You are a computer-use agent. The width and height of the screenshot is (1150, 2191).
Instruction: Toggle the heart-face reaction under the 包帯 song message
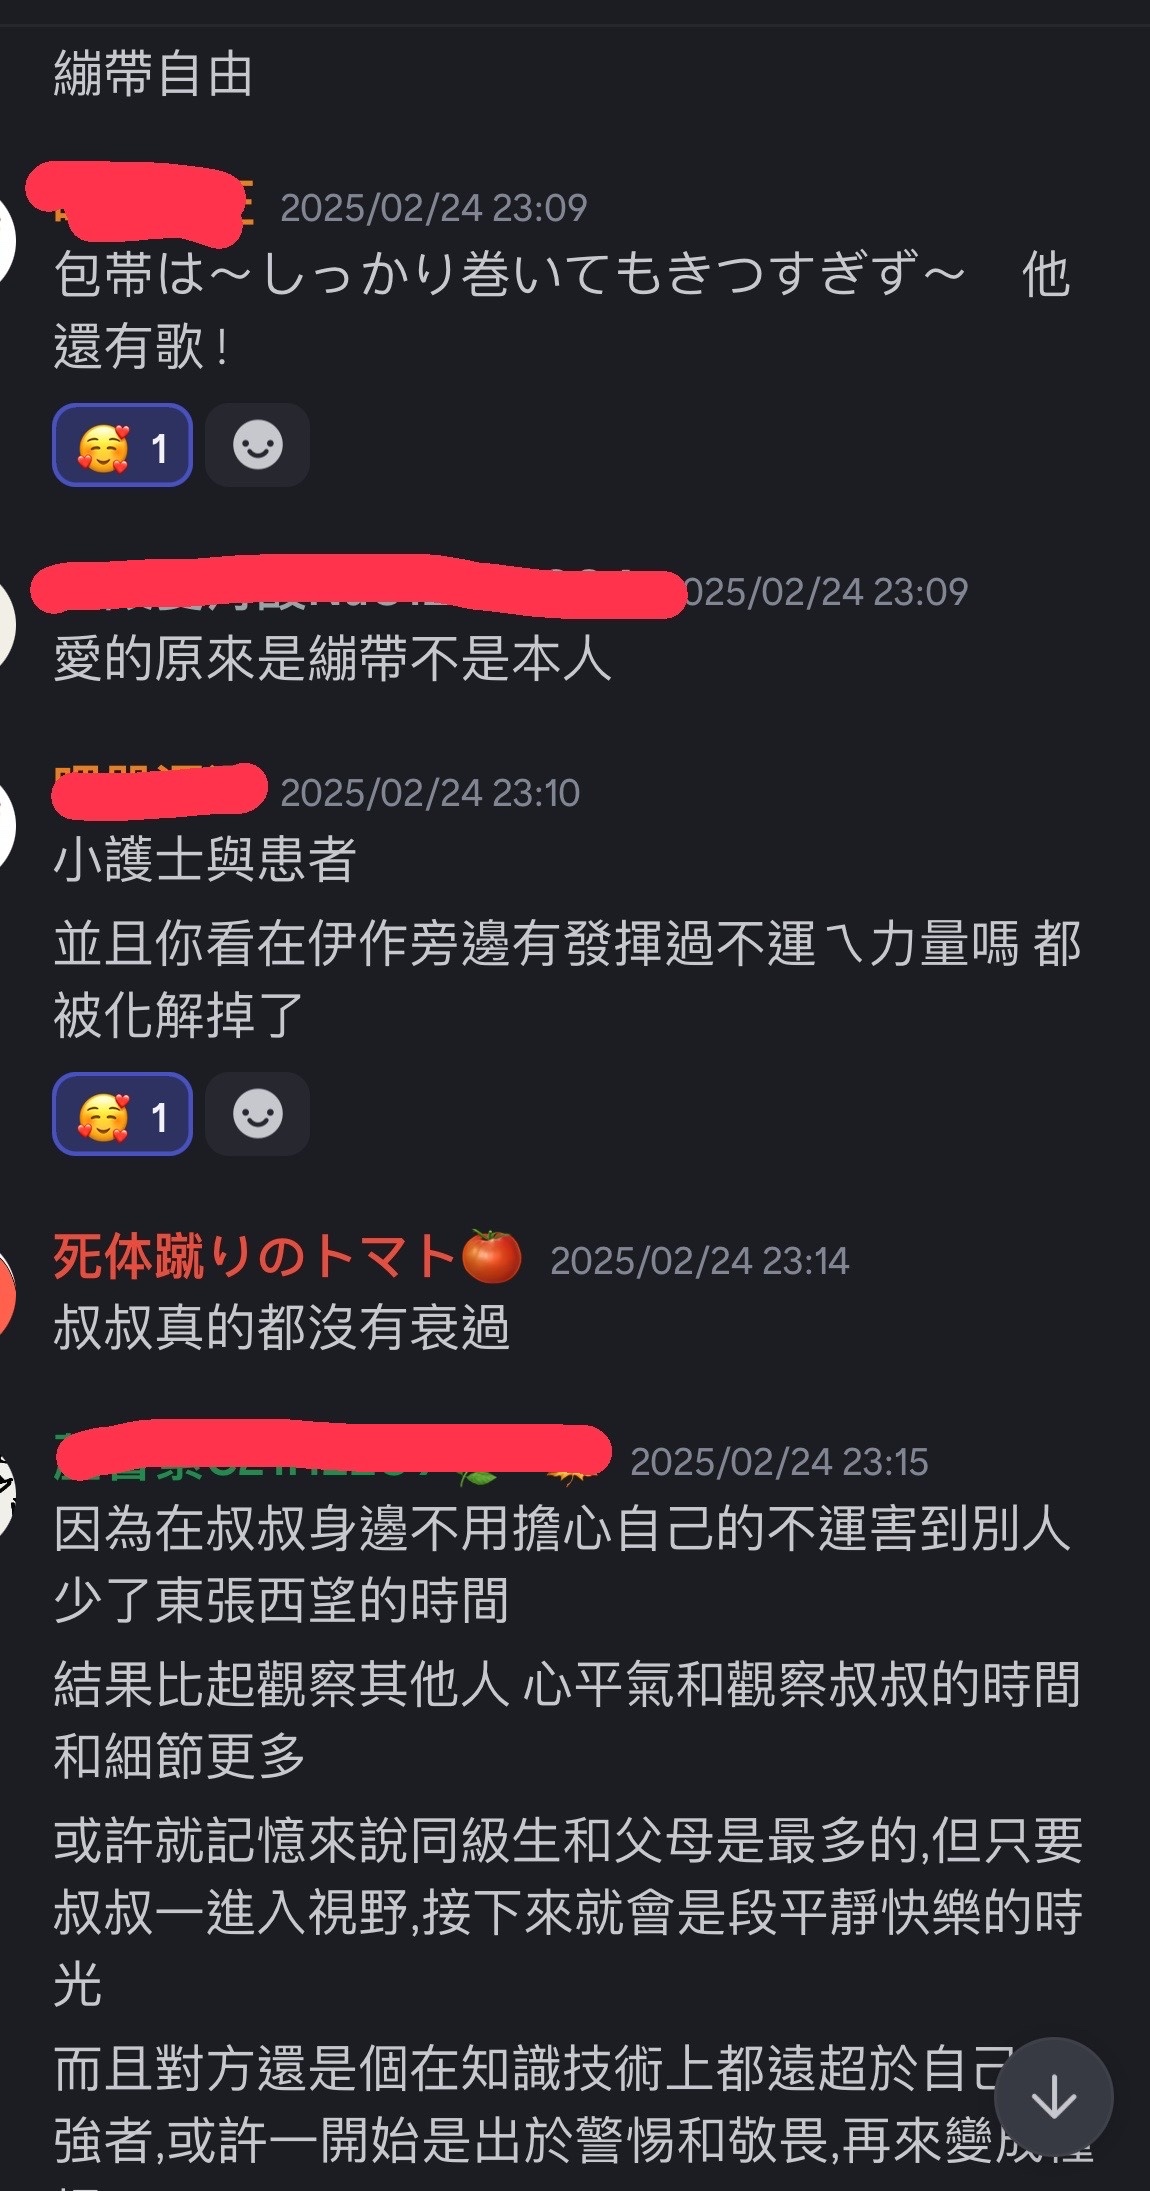click(122, 446)
